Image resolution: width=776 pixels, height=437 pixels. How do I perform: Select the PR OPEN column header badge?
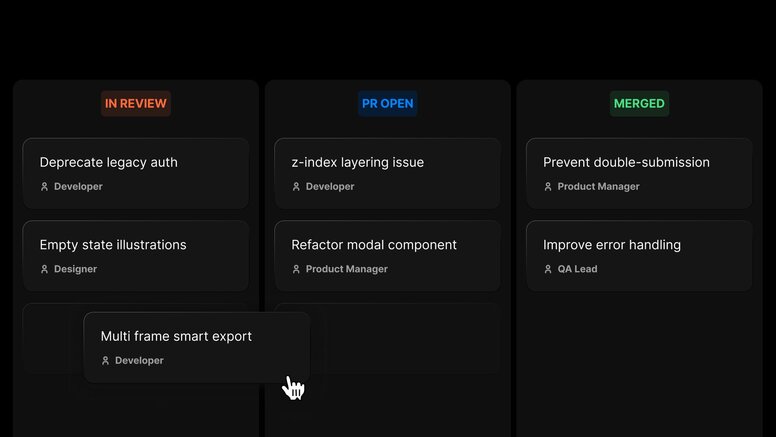coord(387,103)
